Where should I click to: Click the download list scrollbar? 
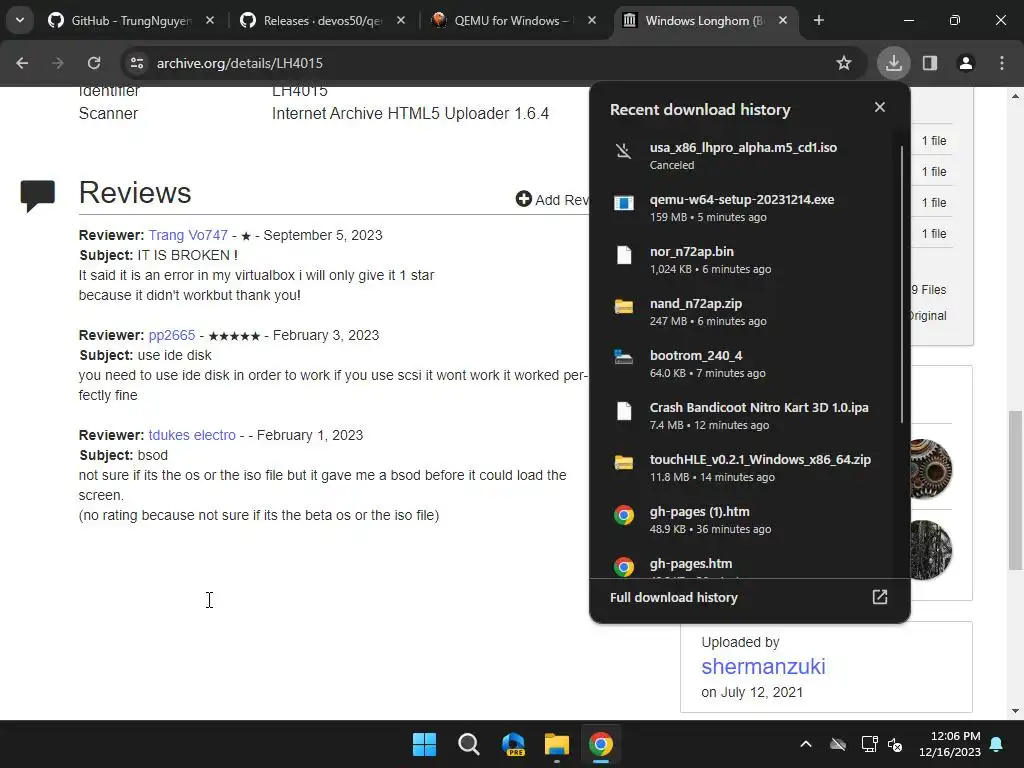(901, 284)
